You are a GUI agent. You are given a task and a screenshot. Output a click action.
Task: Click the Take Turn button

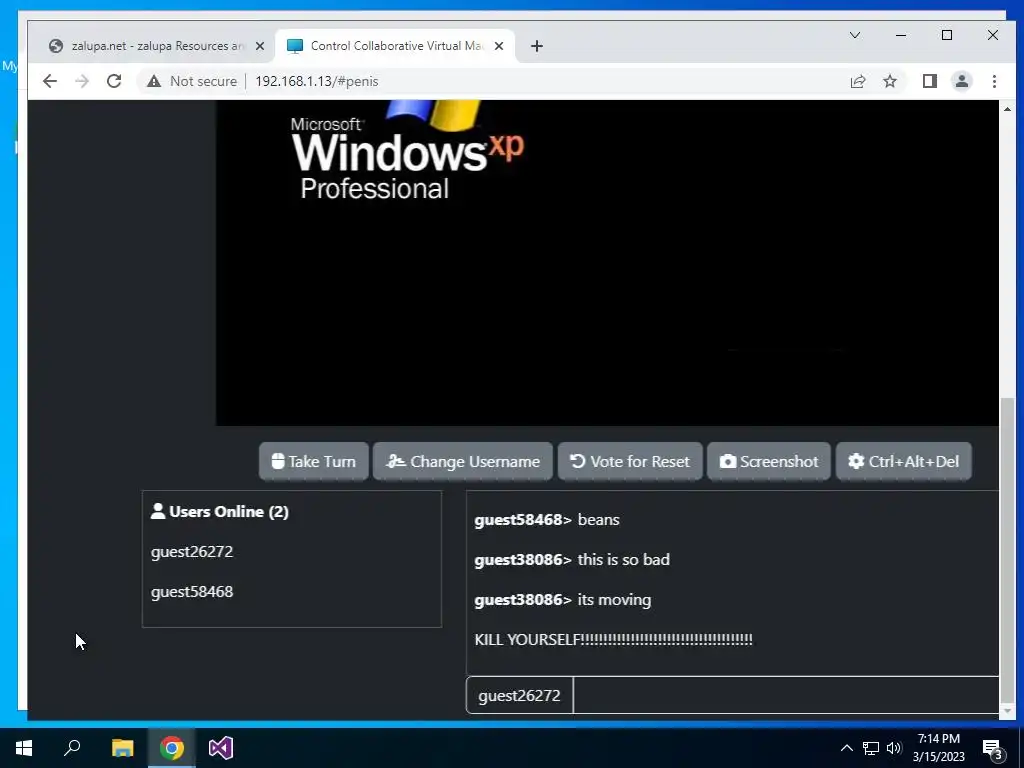tap(313, 461)
